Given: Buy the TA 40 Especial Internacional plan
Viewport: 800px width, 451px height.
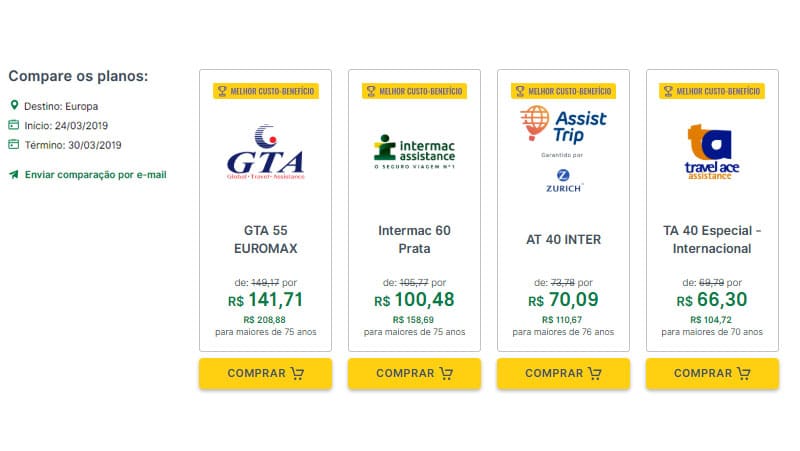Looking at the screenshot, I should click(712, 373).
